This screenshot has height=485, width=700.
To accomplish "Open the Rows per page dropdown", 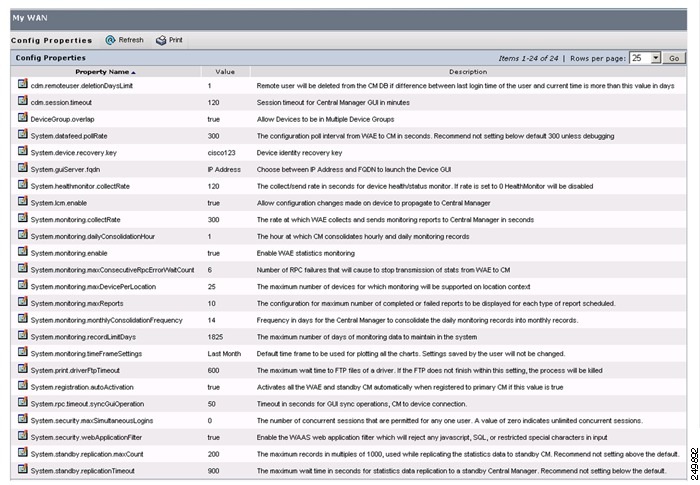I will point(645,58).
